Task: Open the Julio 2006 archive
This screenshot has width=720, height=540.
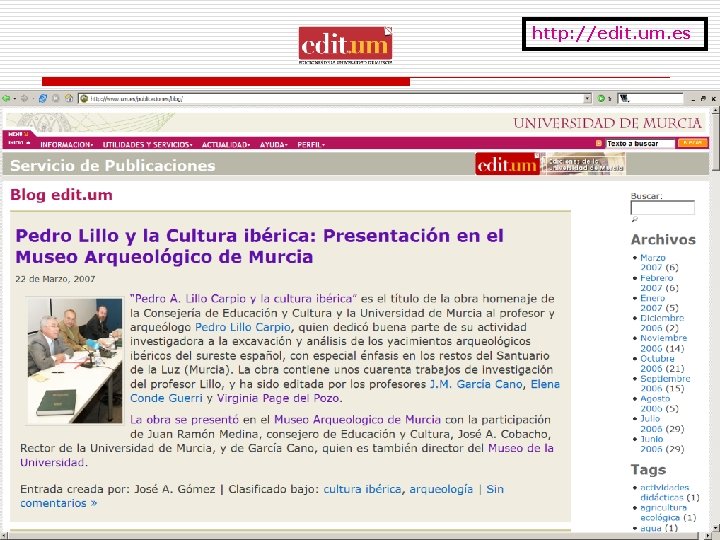Action: point(651,424)
